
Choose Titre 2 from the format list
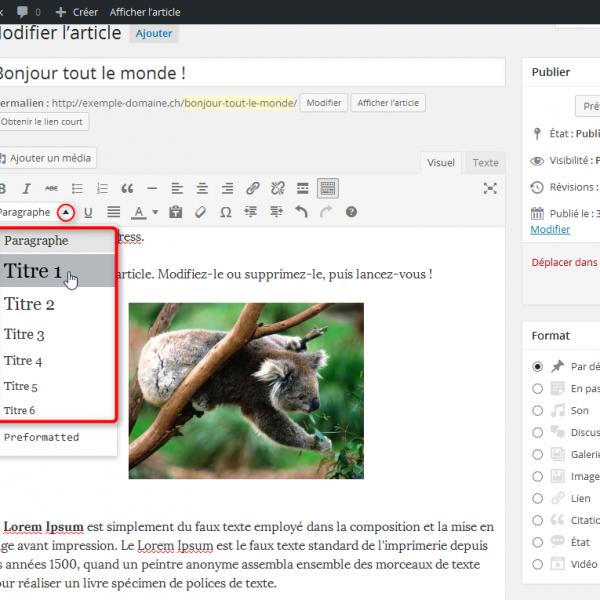29,304
